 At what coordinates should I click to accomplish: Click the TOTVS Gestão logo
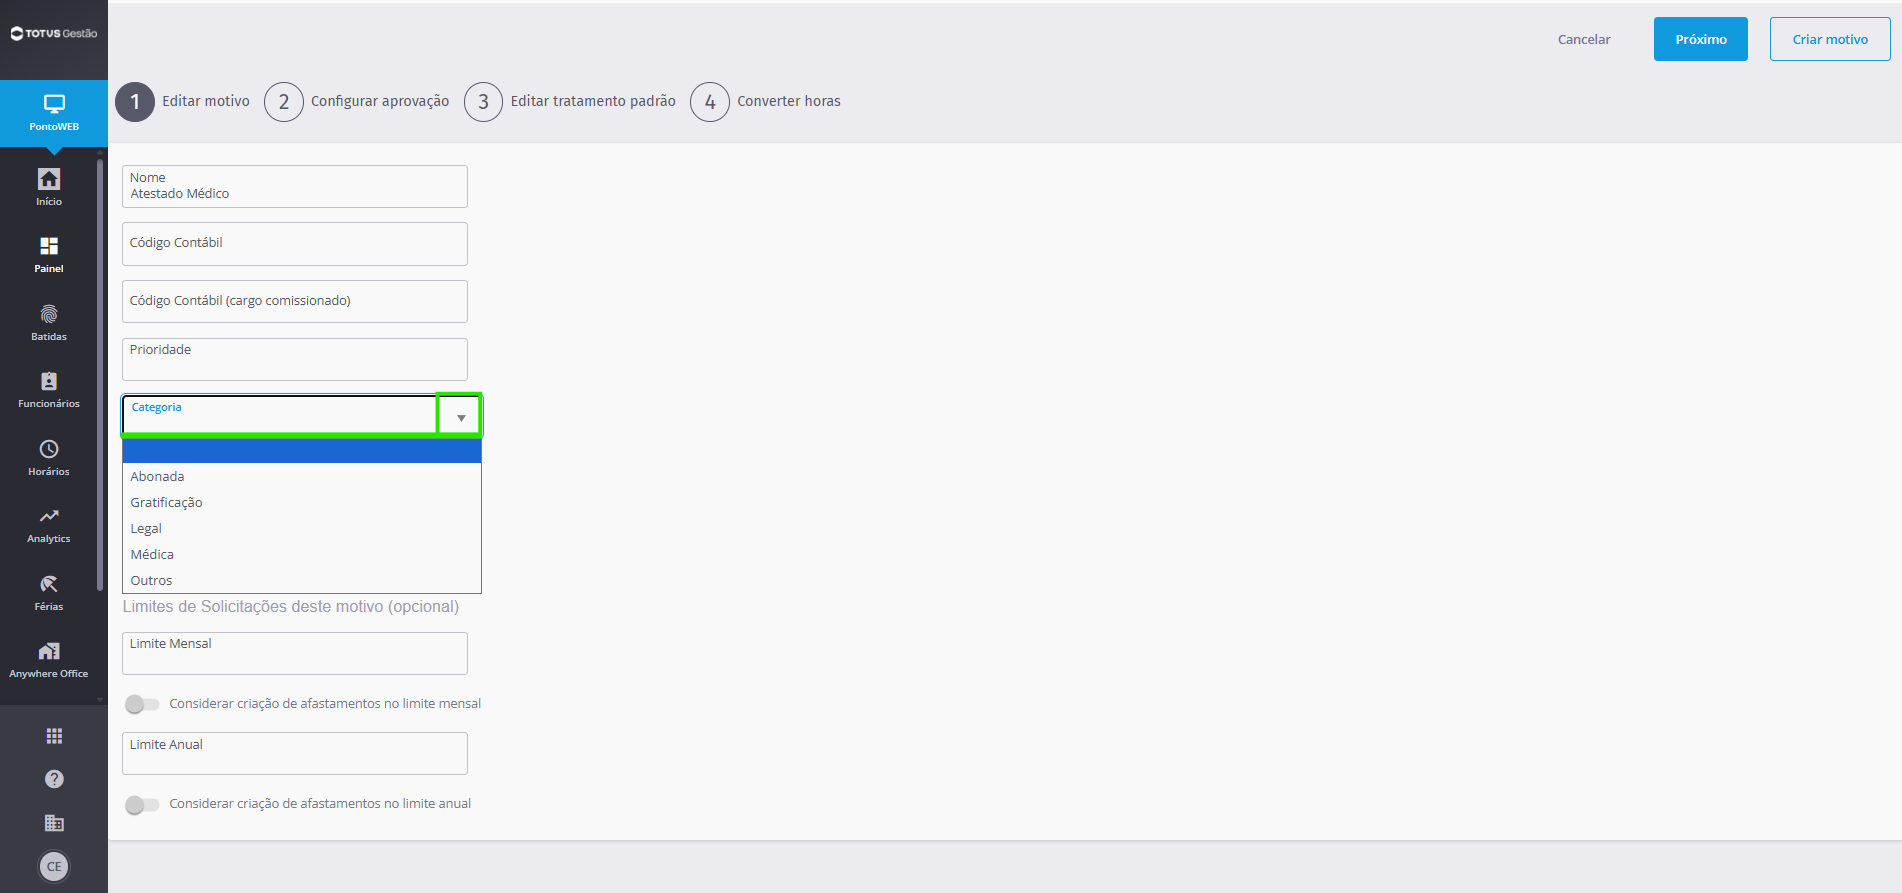point(54,33)
